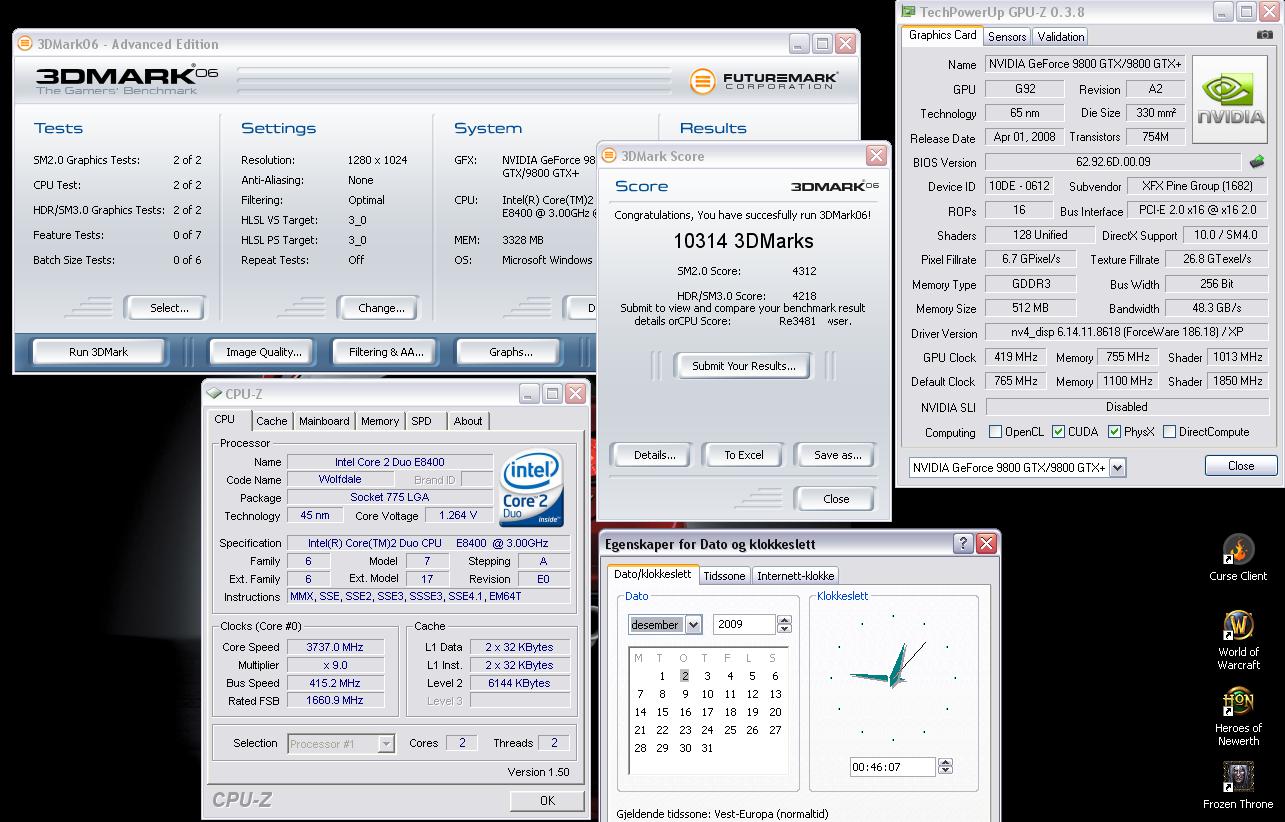Click the Core Speed value 3737.0 MHz

335,647
